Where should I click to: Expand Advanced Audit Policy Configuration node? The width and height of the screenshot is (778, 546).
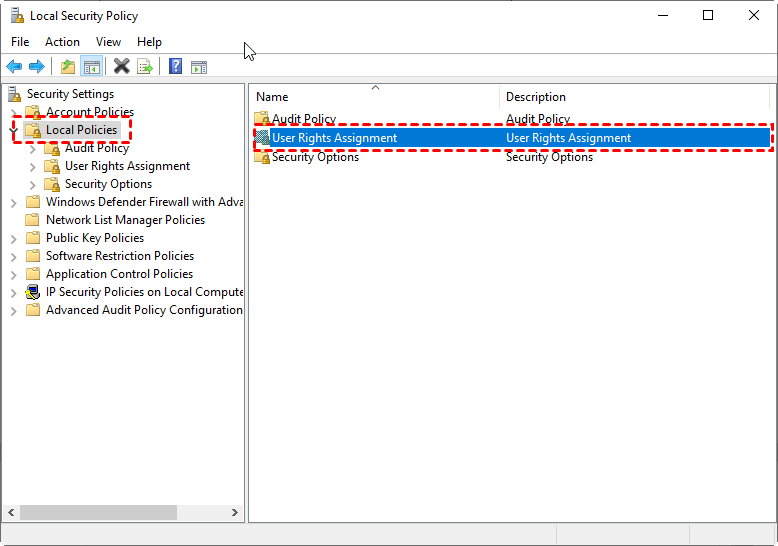pos(14,311)
